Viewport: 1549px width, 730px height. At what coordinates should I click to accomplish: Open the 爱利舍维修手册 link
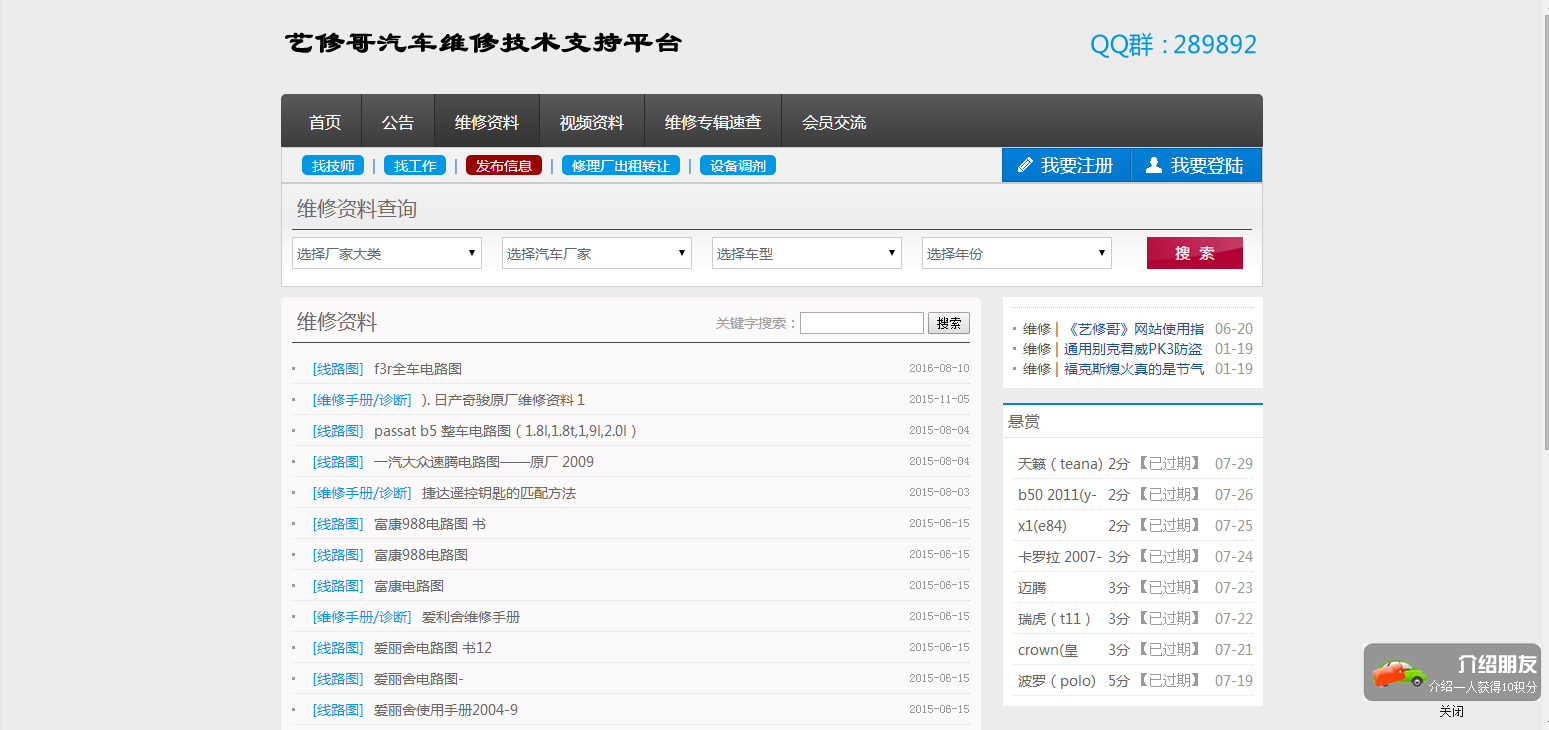coord(471,617)
